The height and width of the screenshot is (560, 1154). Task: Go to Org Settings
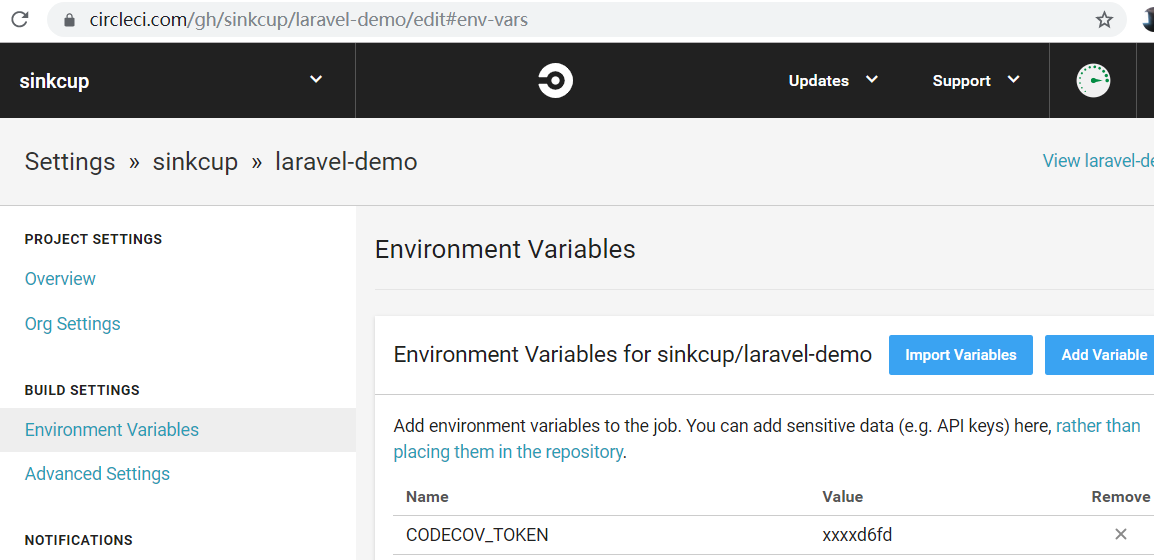pos(72,324)
